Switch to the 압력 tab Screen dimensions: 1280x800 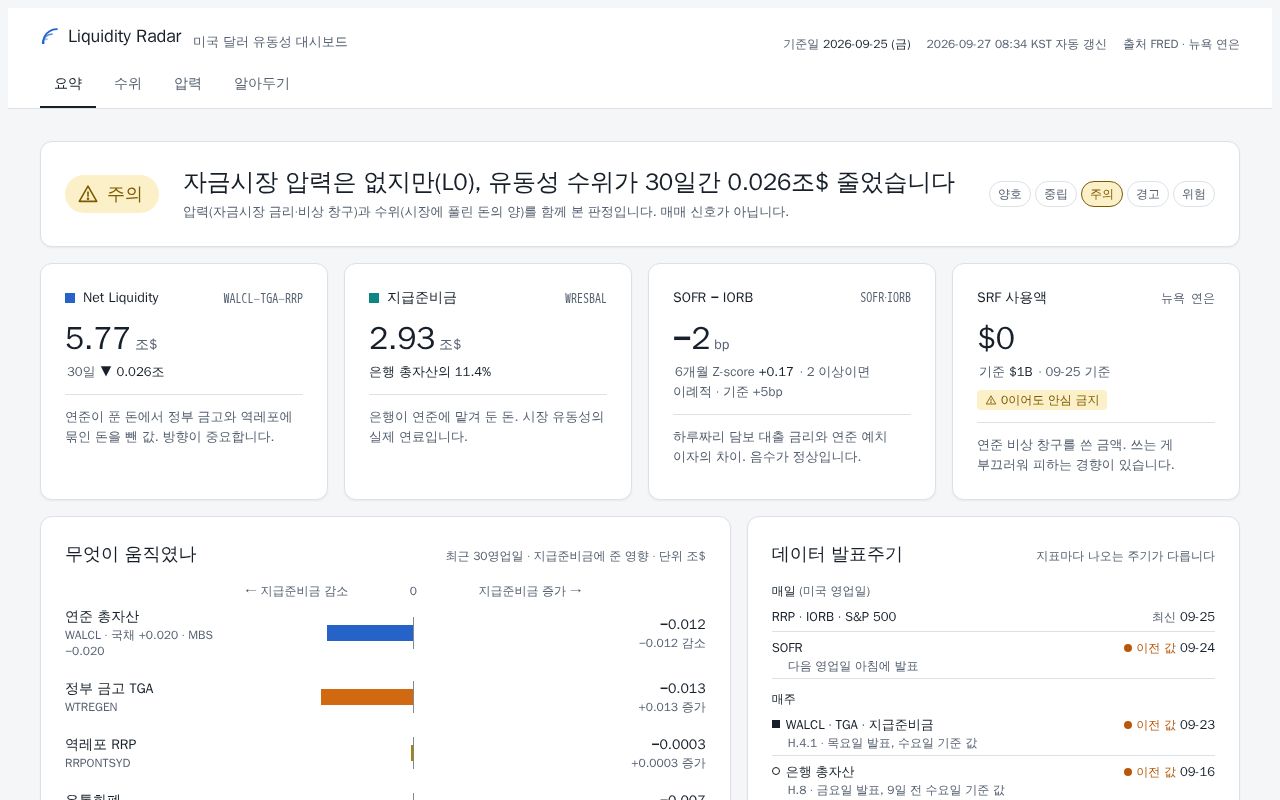188,84
